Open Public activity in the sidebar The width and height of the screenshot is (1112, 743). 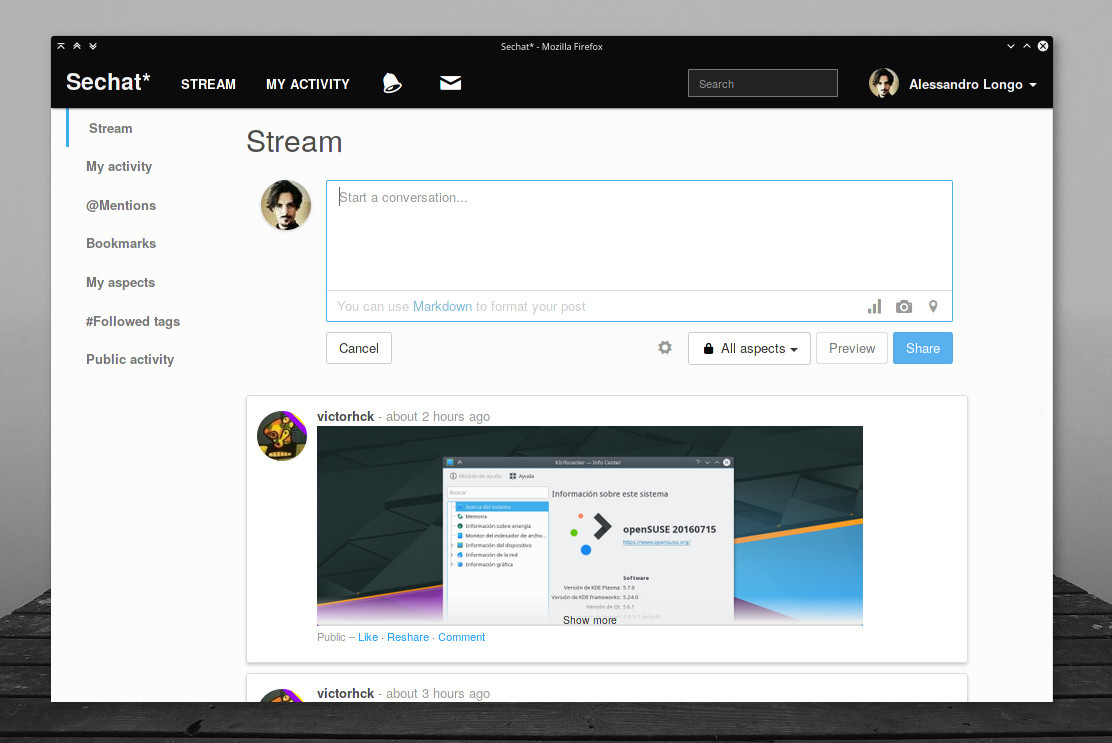pyautogui.click(x=130, y=359)
